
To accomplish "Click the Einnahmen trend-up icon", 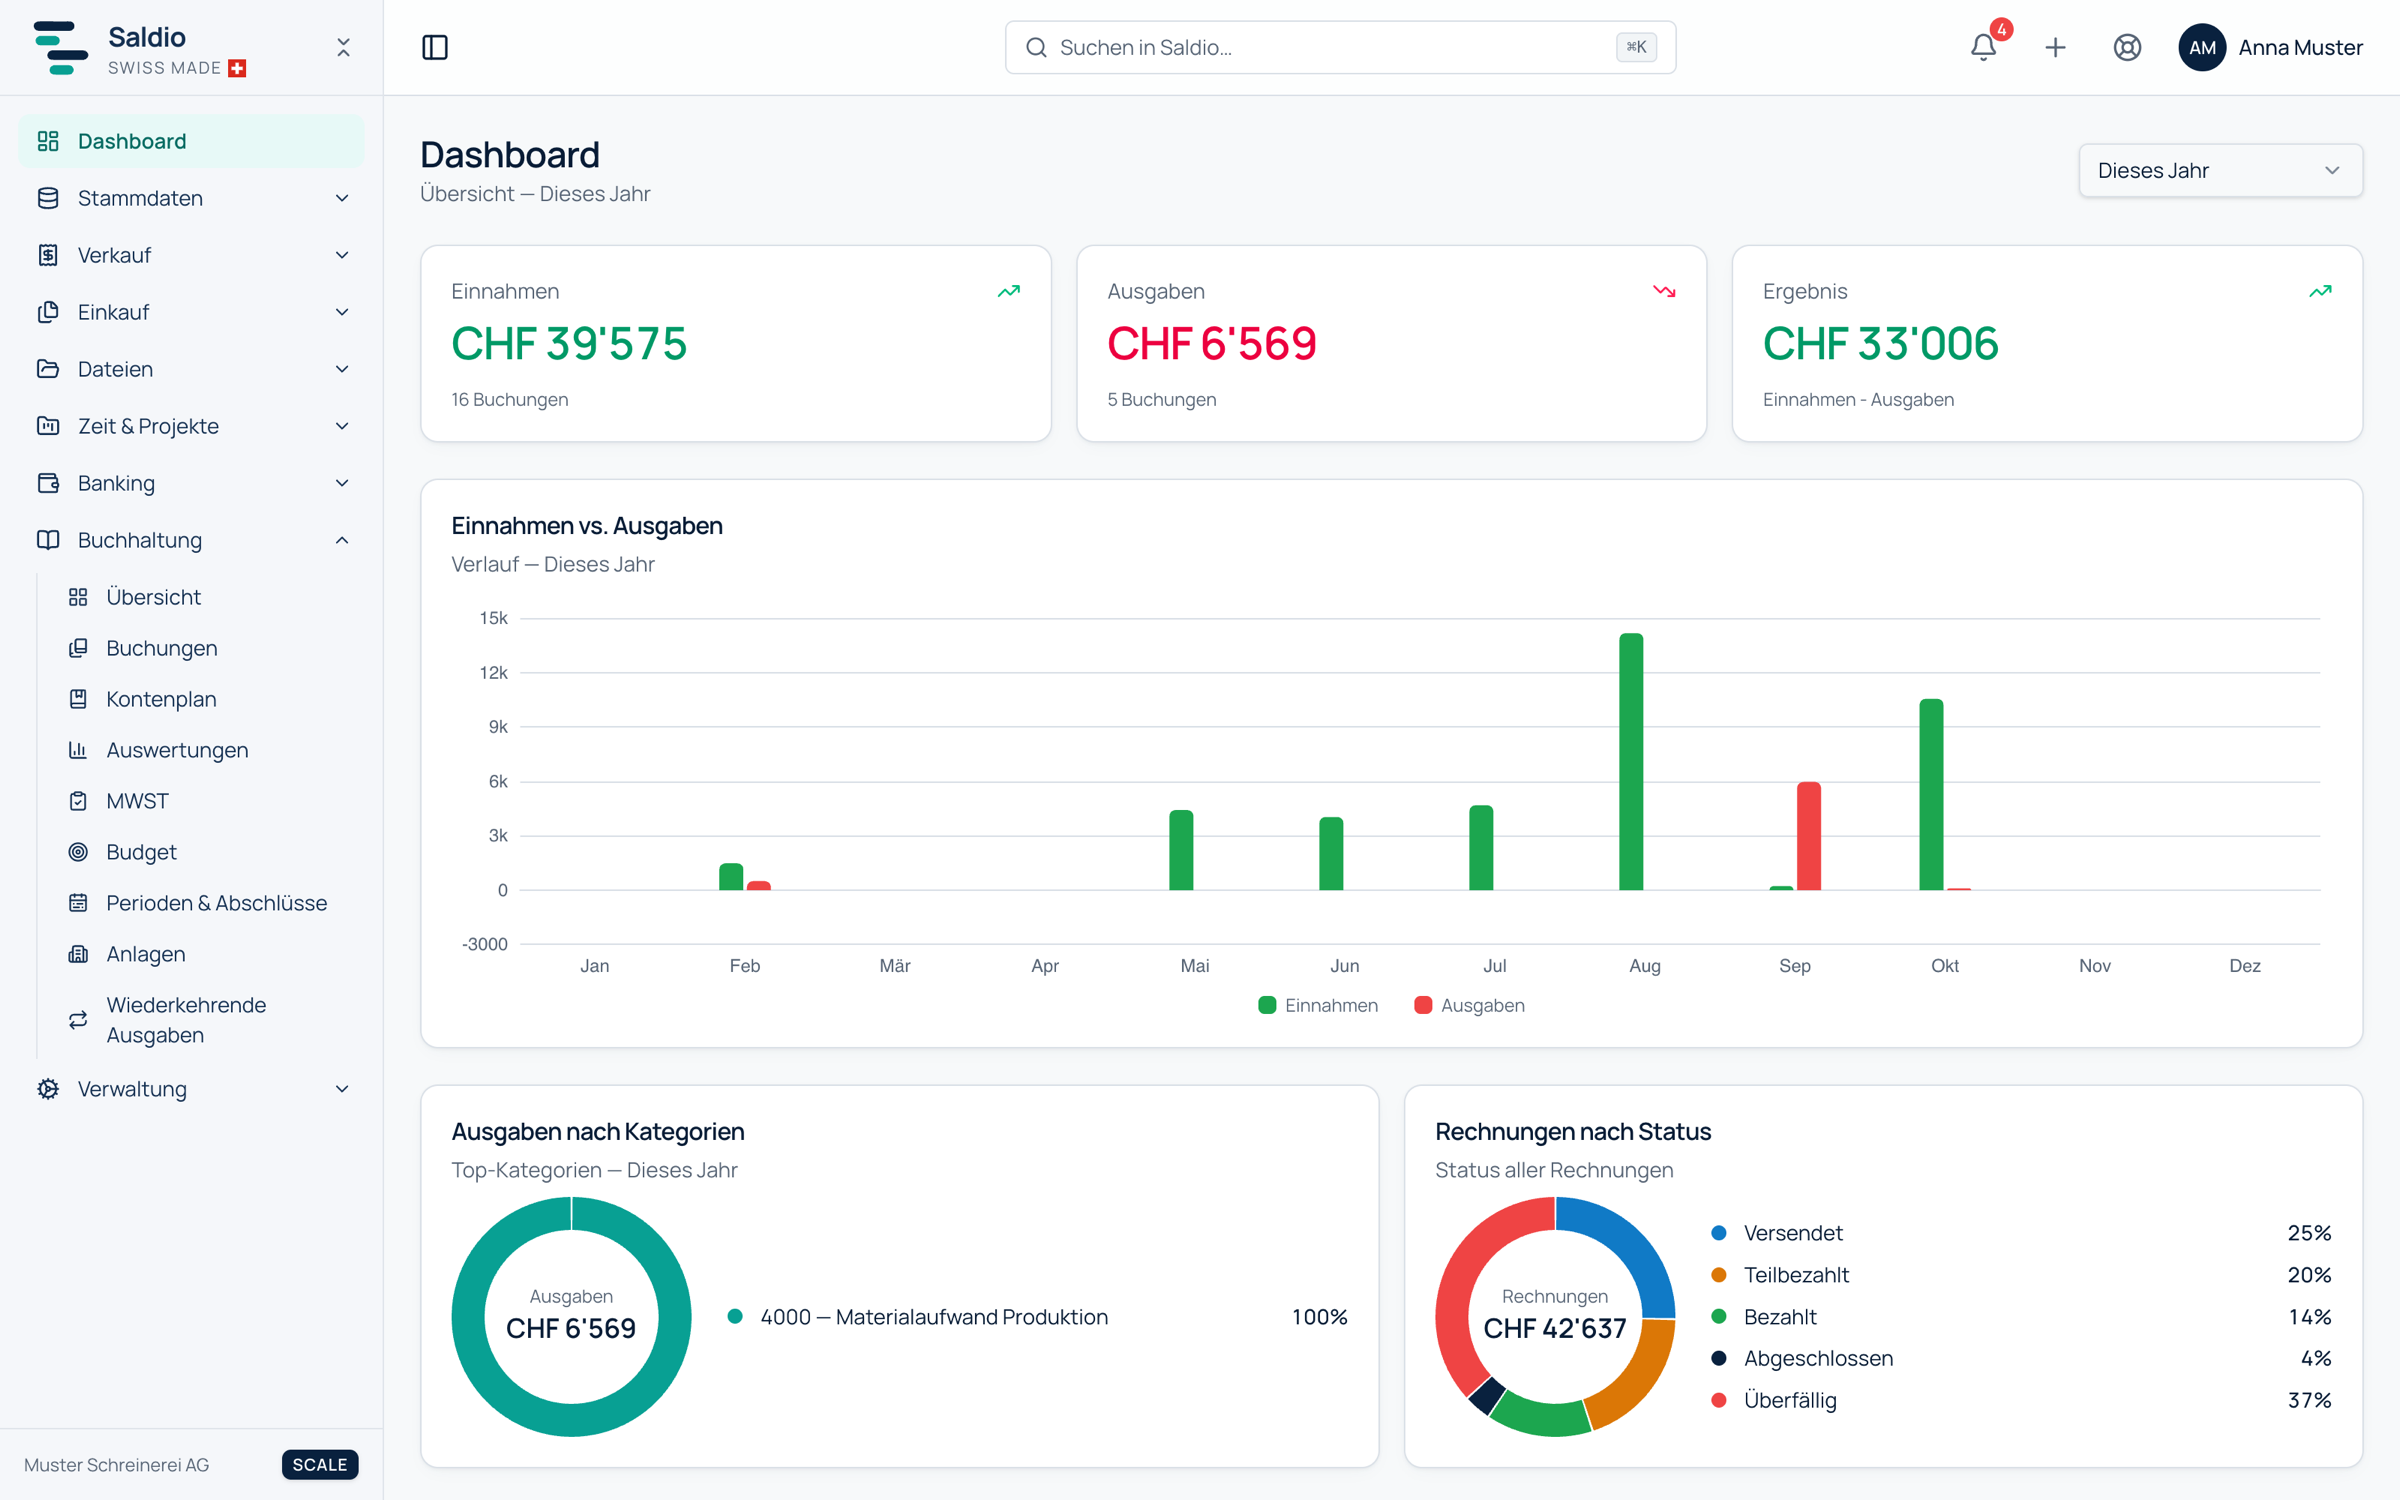I will [1009, 291].
